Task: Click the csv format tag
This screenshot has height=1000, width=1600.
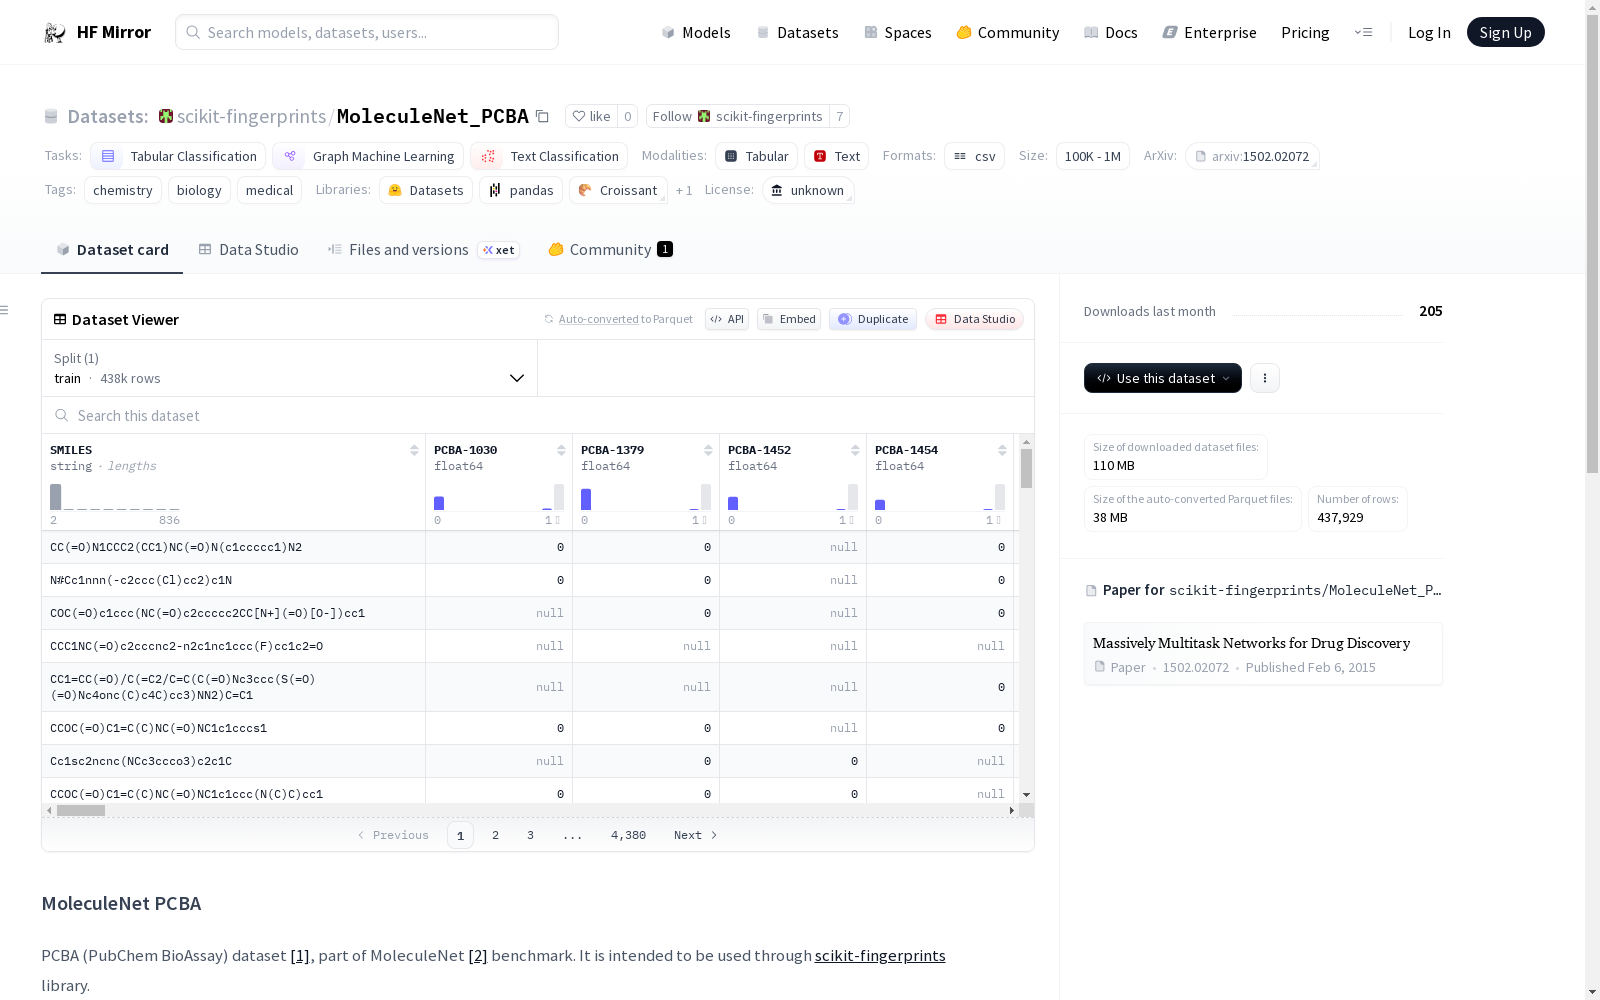Action: [x=974, y=156]
